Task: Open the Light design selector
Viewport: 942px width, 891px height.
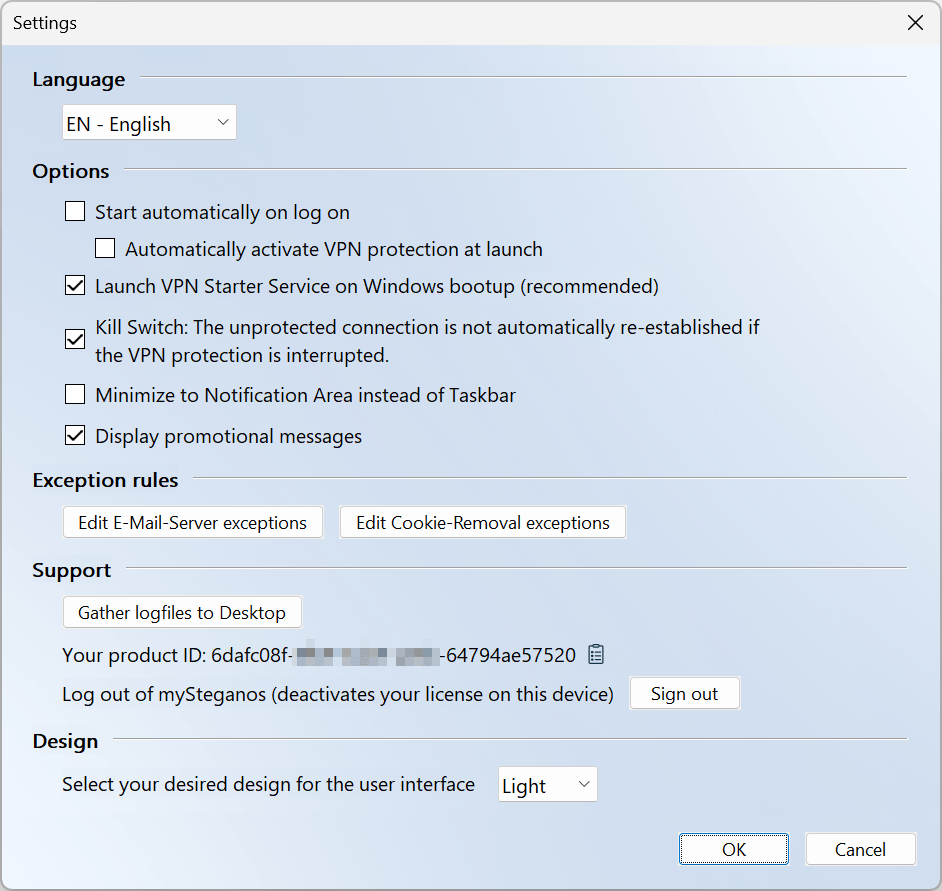Action: (x=547, y=784)
